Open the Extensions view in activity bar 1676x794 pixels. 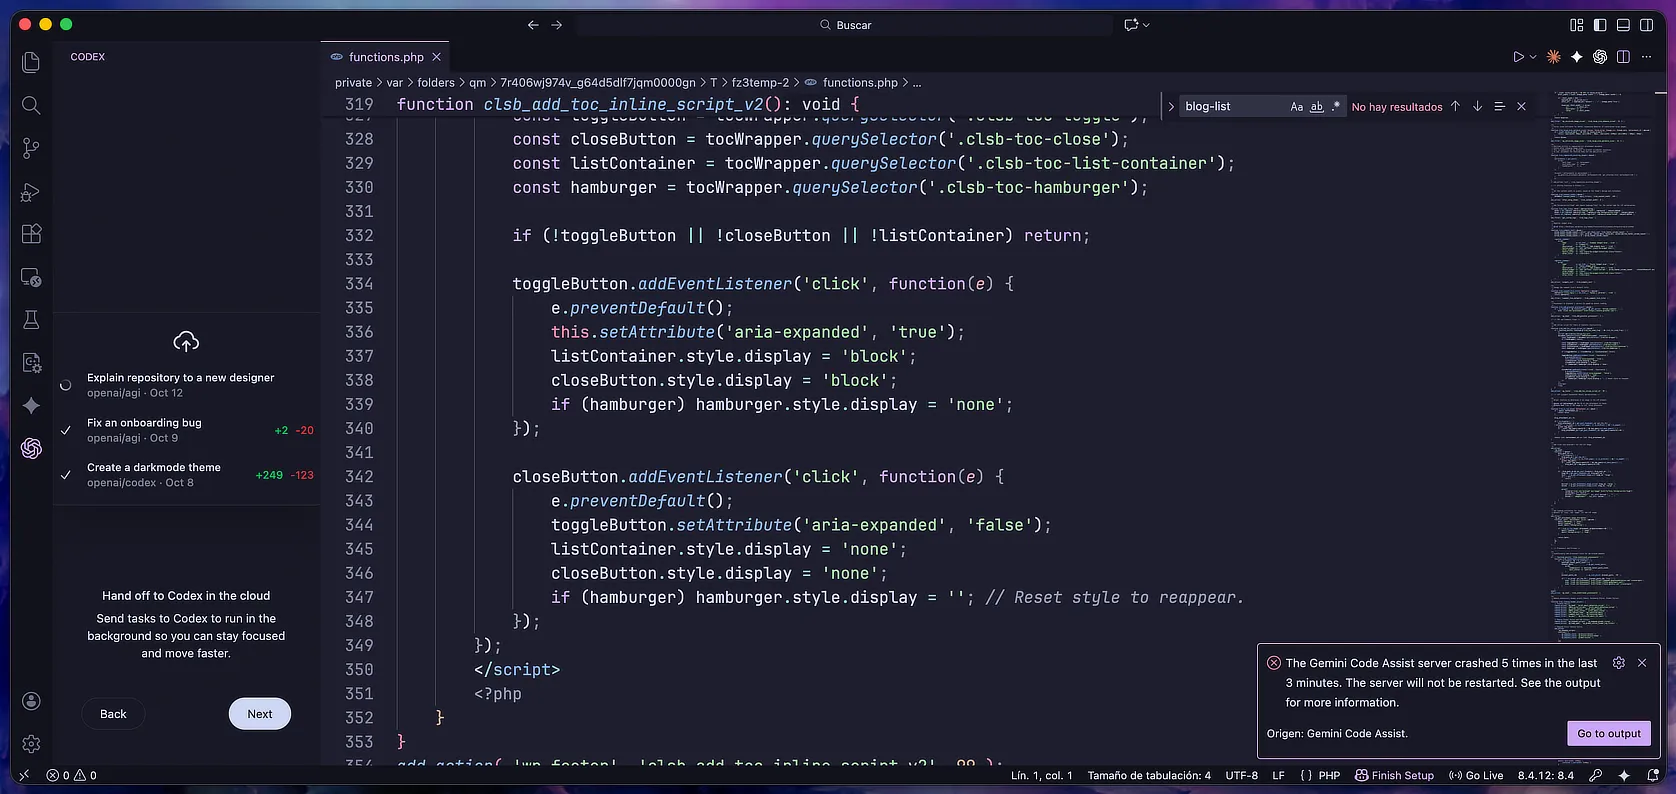[x=31, y=234]
